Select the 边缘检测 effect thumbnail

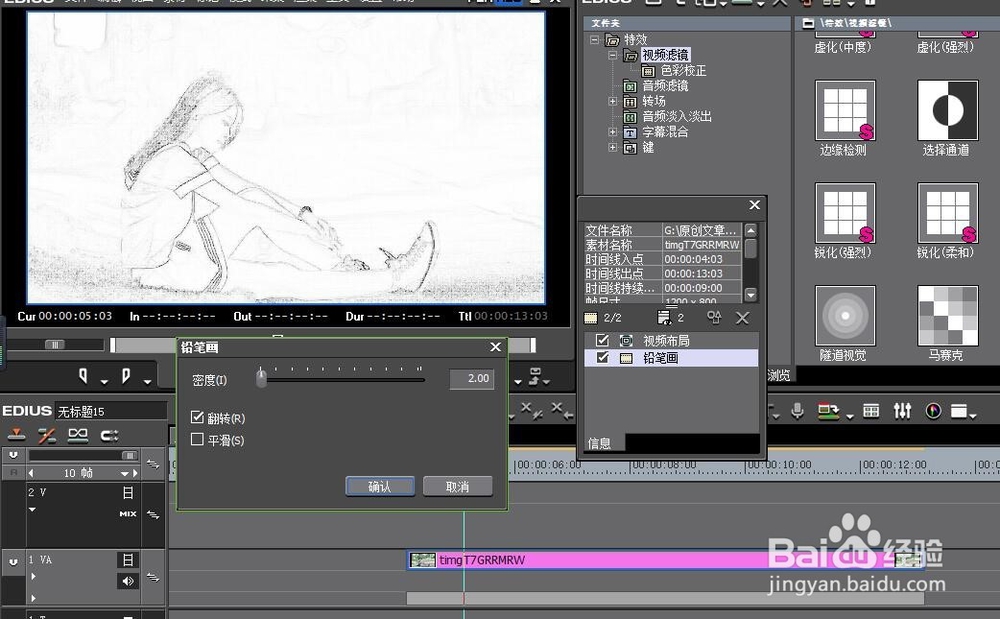click(845, 110)
